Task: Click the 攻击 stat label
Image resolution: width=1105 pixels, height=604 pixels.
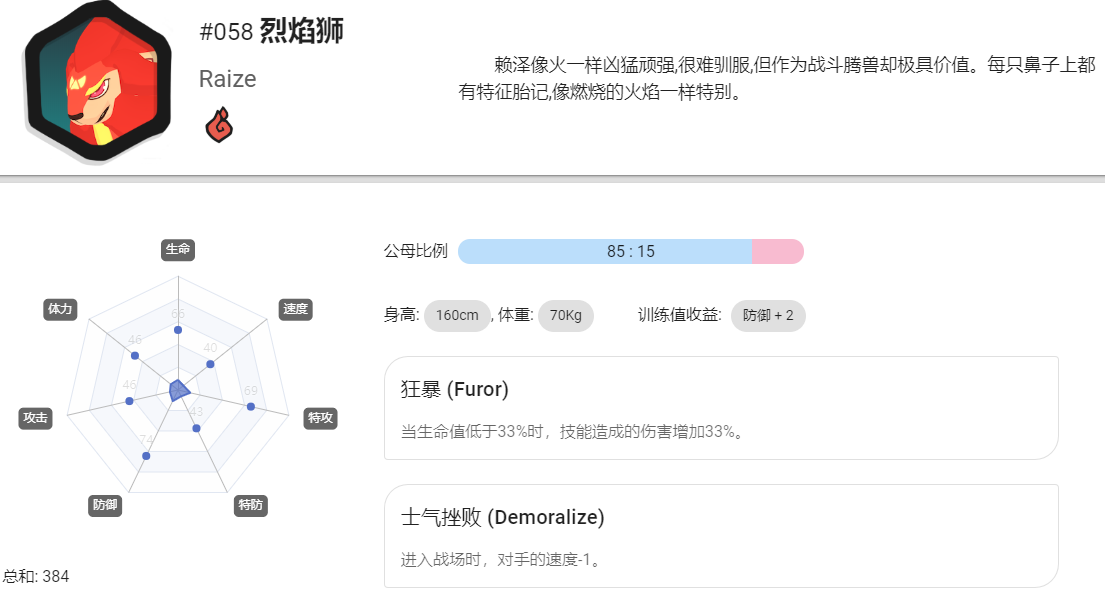Action: [35, 418]
